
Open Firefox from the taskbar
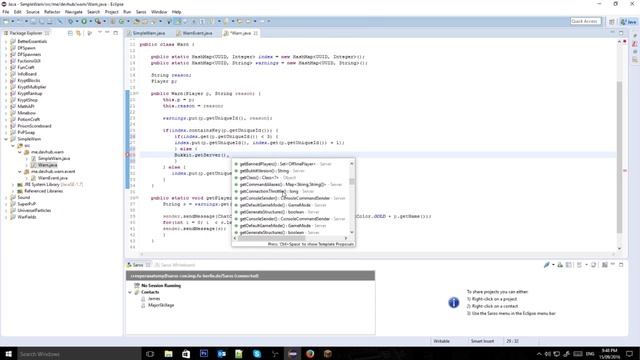pyautogui.click(x=310, y=354)
